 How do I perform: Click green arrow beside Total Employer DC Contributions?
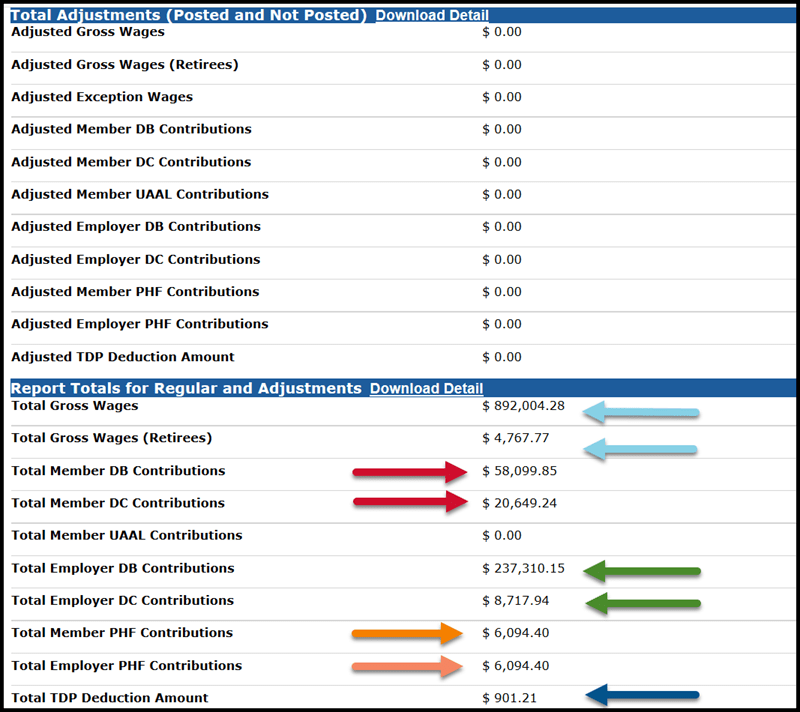click(642, 603)
